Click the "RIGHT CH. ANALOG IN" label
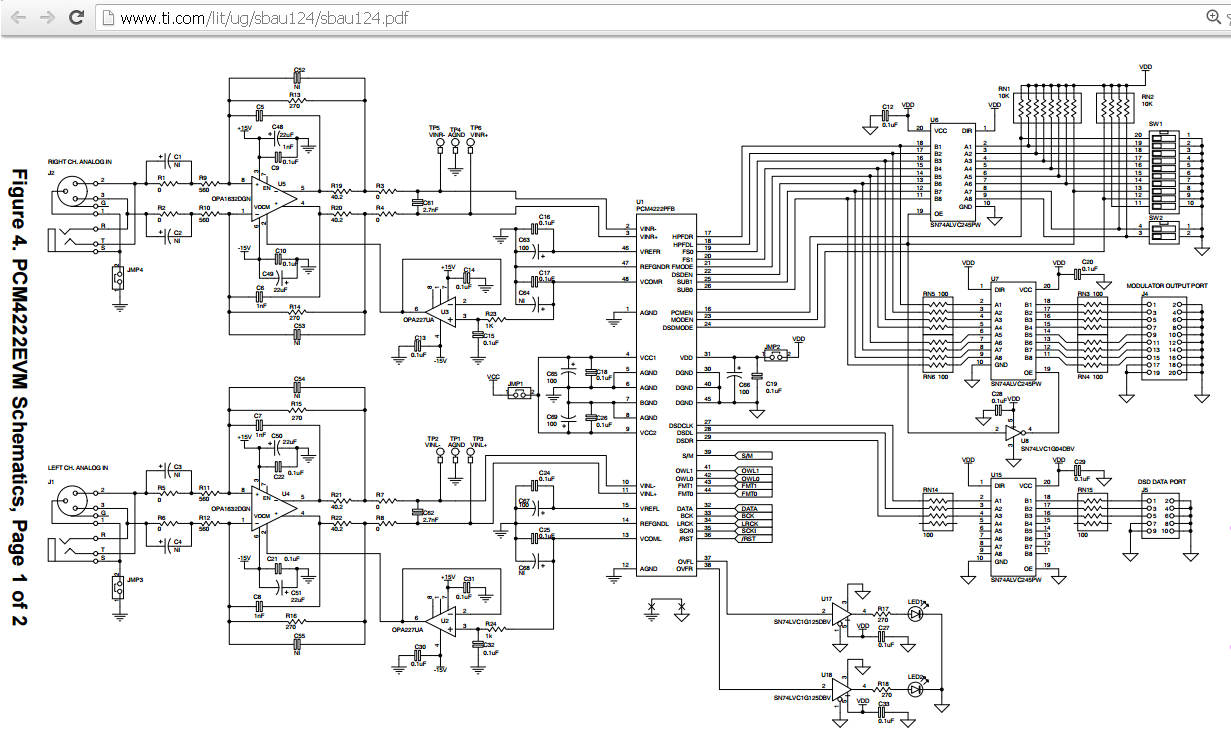 80,161
